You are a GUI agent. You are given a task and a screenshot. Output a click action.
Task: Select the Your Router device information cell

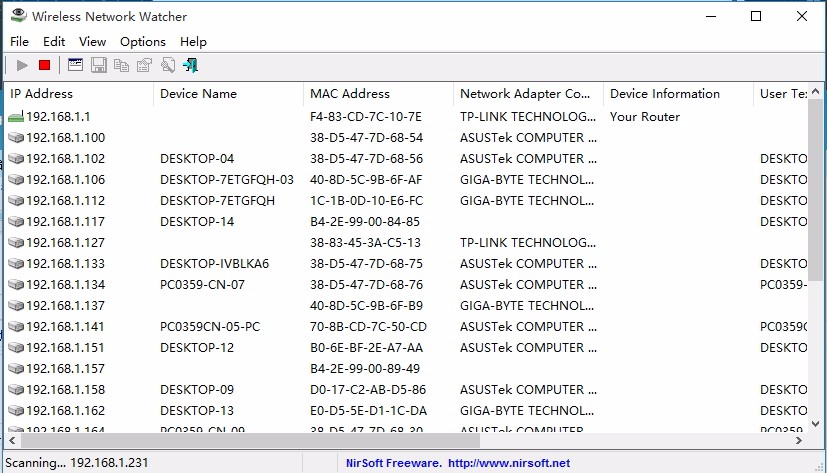pyautogui.click(x=645, y=117)
